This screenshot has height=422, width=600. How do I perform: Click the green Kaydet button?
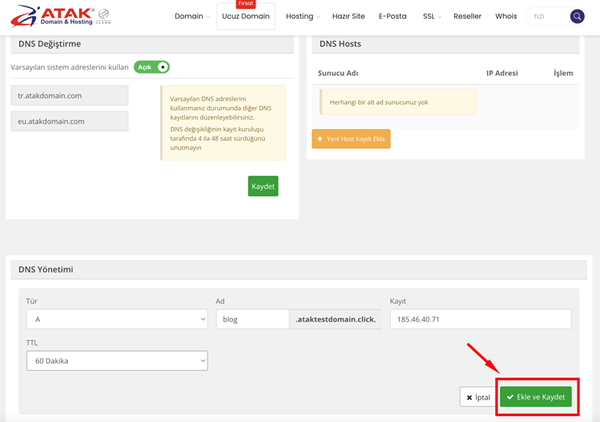263,186
